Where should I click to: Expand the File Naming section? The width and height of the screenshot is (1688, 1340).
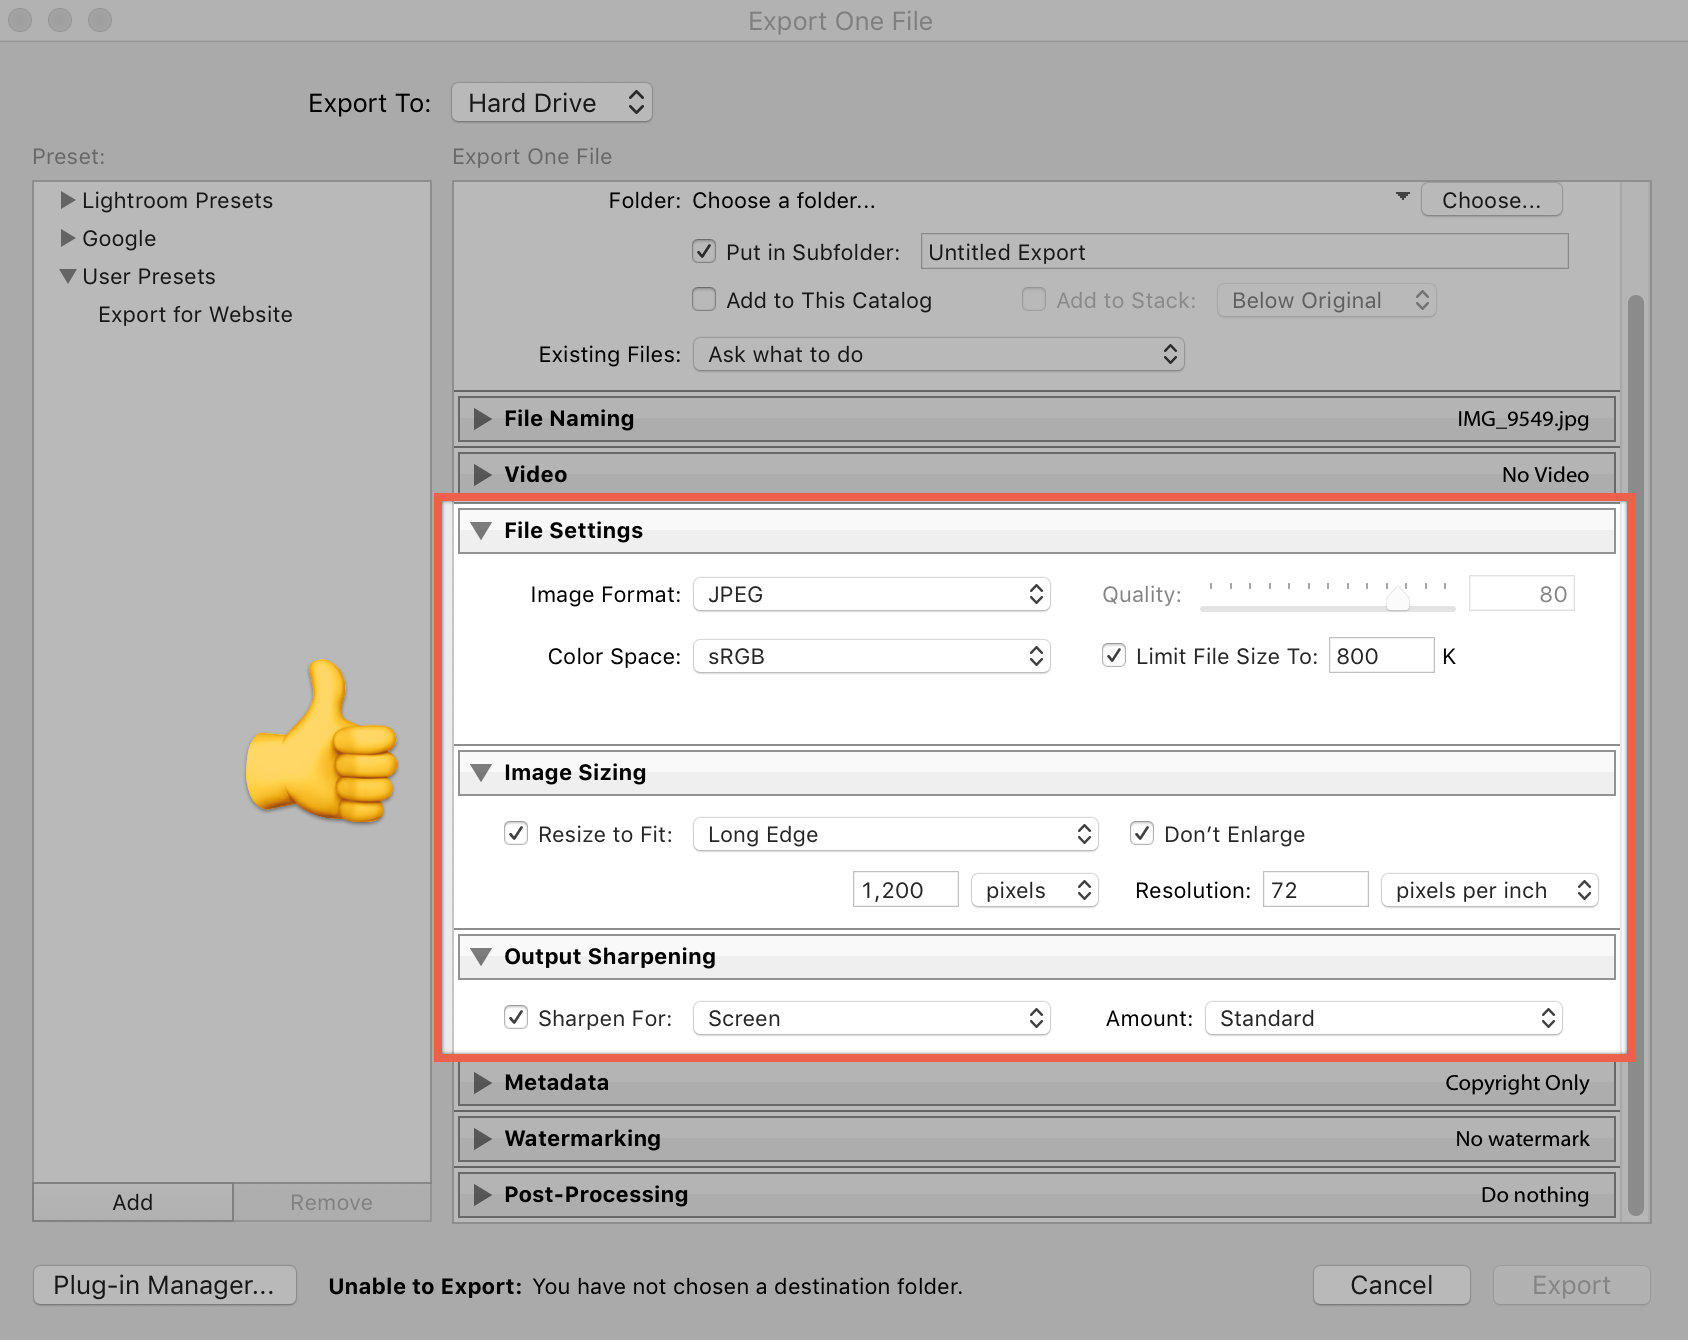point(482,418)
